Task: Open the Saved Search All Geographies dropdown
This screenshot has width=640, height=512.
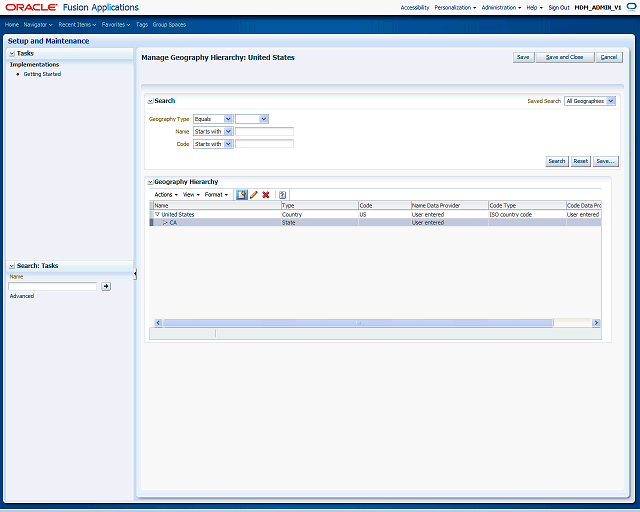Action: (x=590, y=101)
